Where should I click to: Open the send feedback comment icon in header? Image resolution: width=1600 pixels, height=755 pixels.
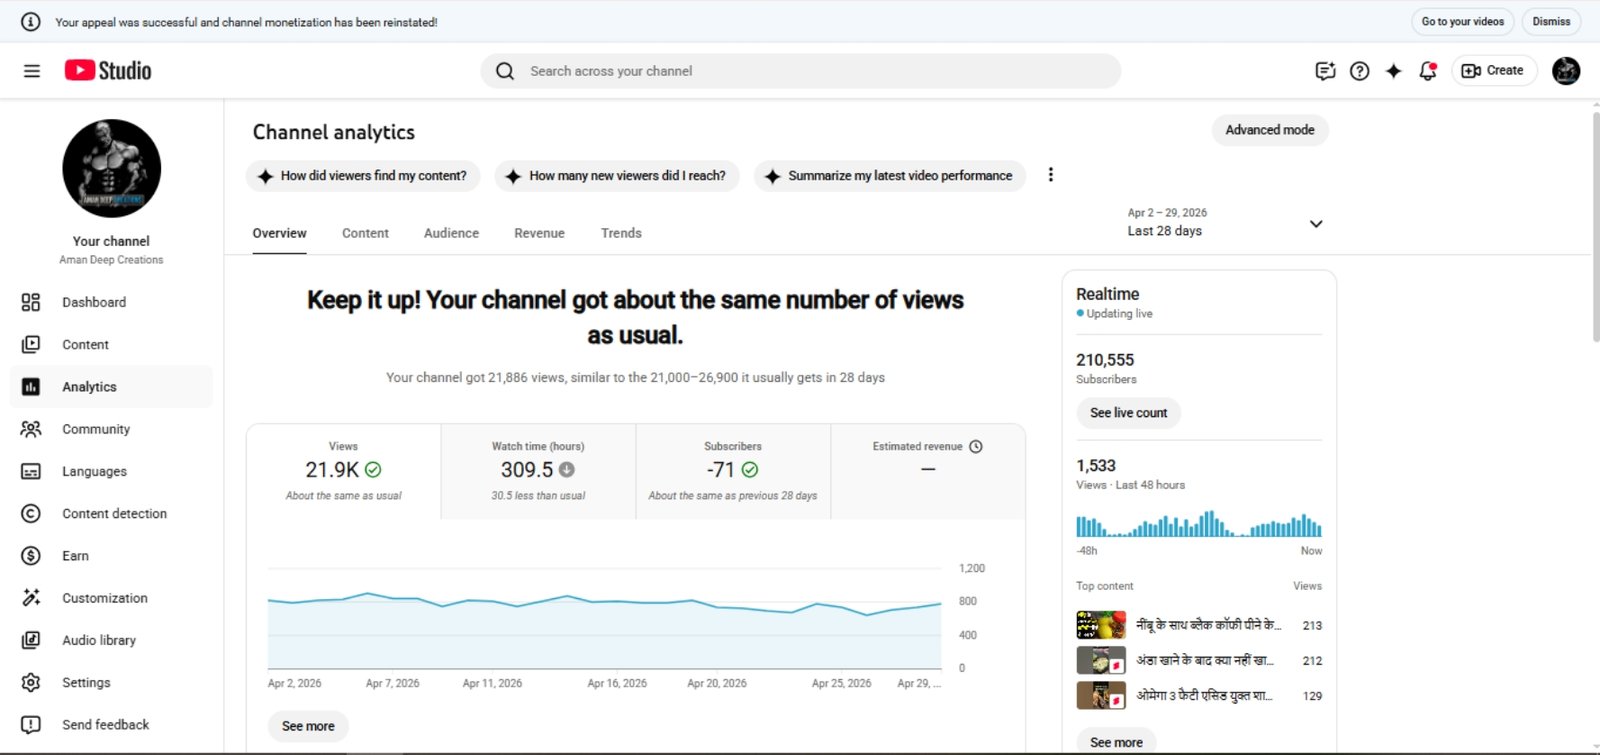pyautogui.click(x=1325, y=71)
